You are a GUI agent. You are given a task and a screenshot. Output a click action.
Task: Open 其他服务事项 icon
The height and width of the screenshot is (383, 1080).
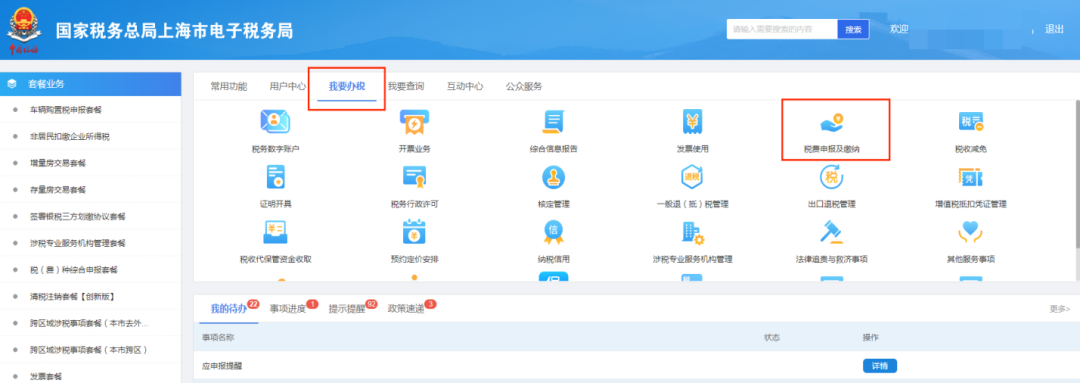[970, 233]
